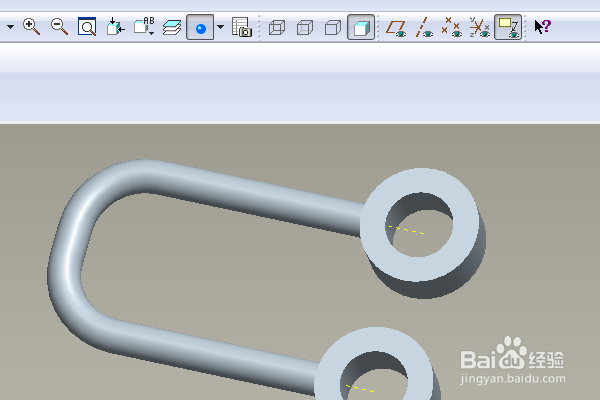Toggle annotation element display button

point(508,27)
